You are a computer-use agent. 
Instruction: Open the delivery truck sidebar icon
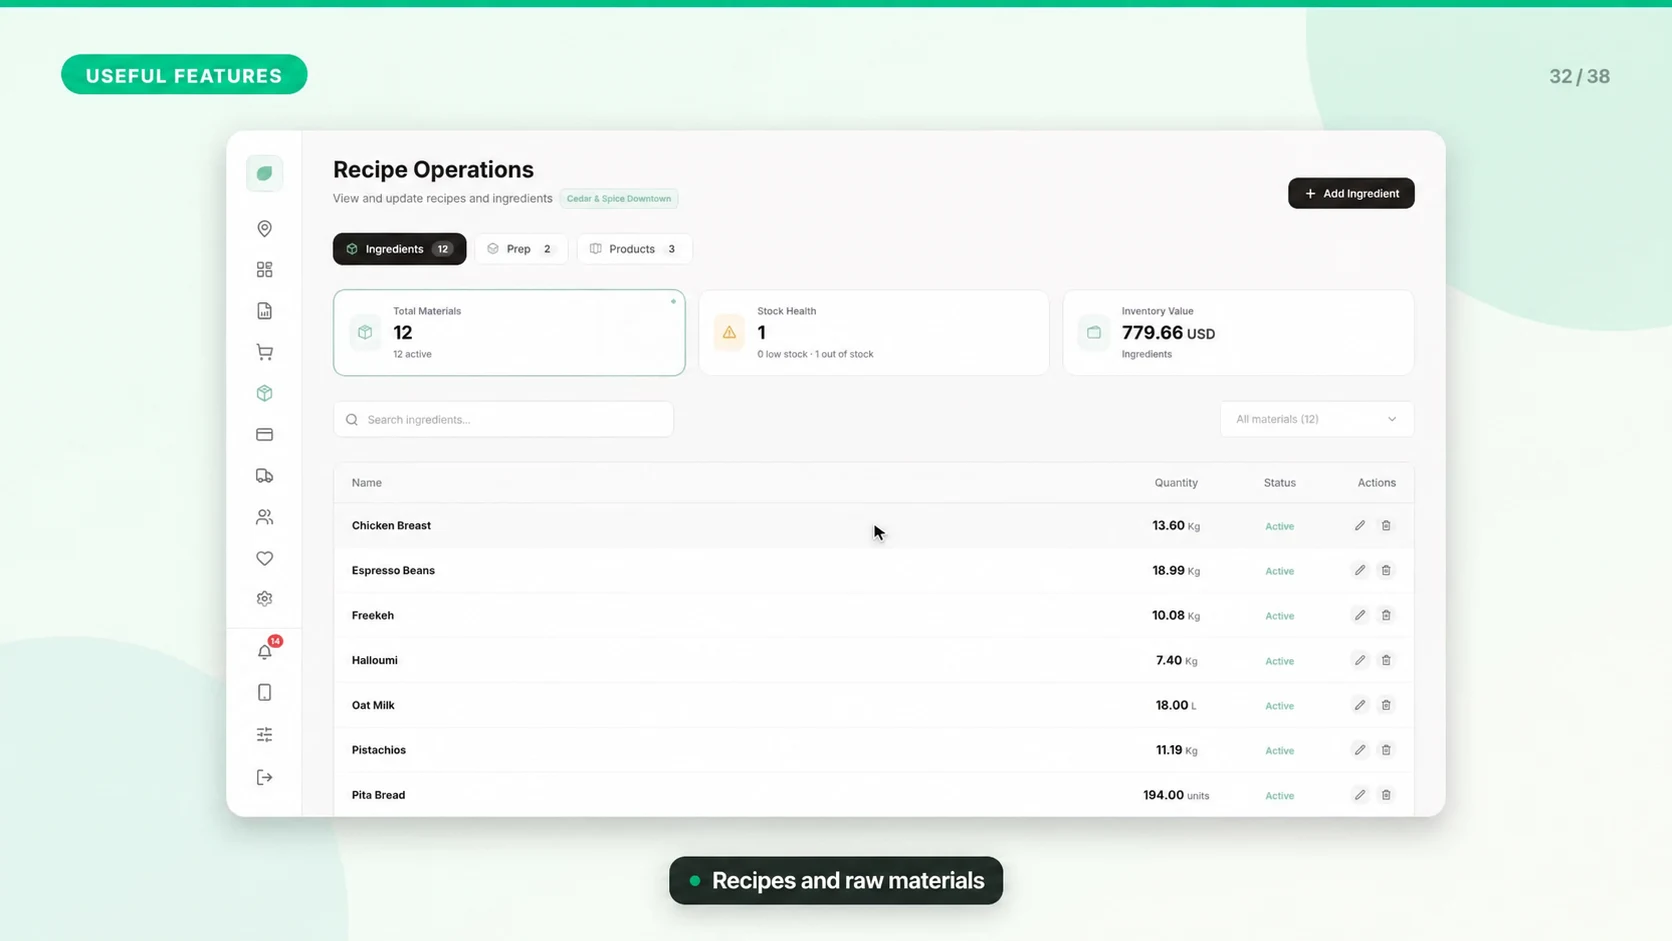(264, 476)
